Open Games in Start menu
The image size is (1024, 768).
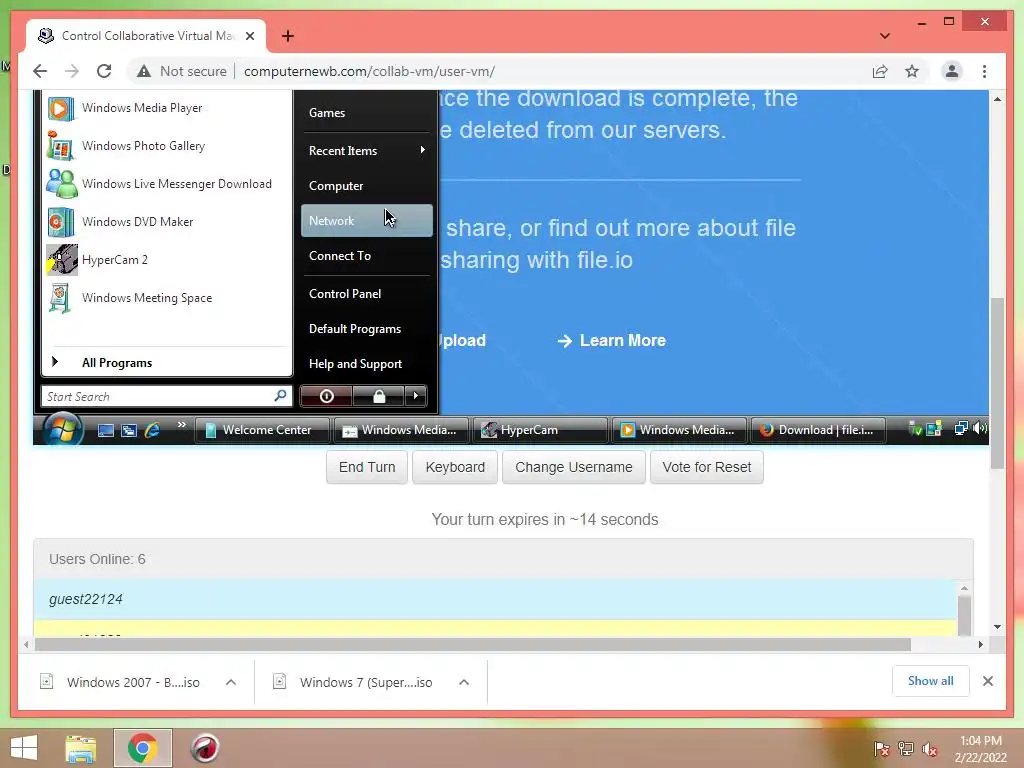pos(366,113)
